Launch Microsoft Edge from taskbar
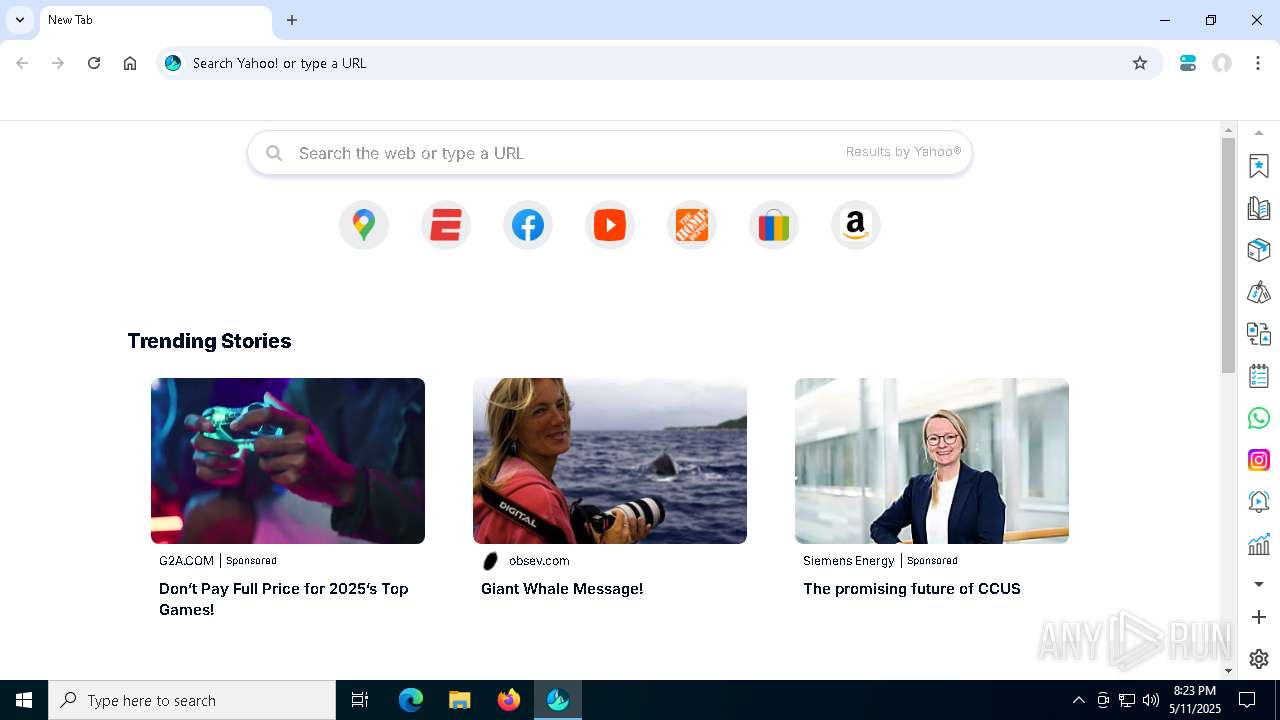The width and height of the screenshot is (1280, 720). 411,700
